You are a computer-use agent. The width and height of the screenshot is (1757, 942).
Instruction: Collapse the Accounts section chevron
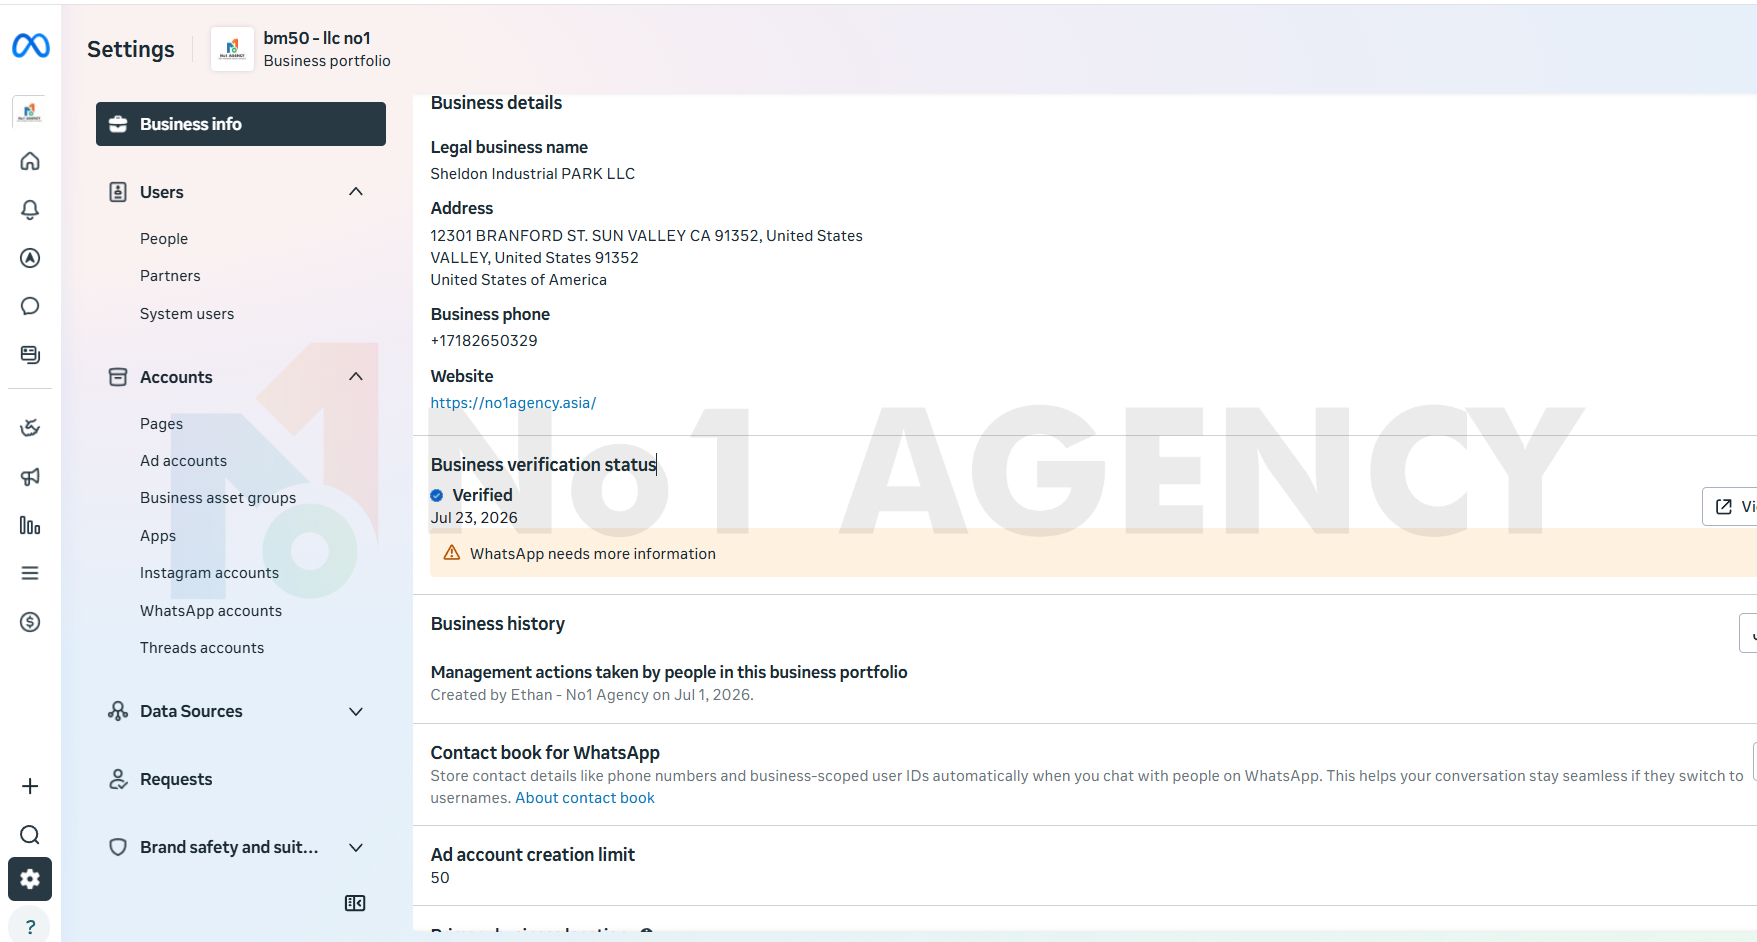pos(356,376)
